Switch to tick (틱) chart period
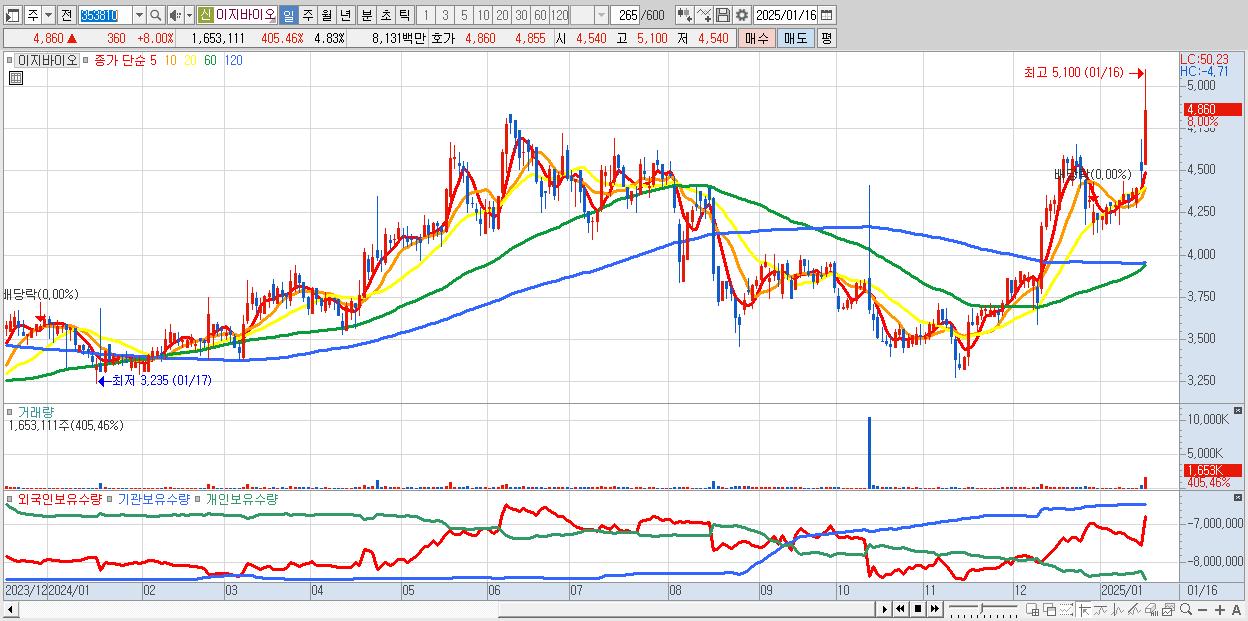This screenshot has width=1248, height=621. [404, 15]
